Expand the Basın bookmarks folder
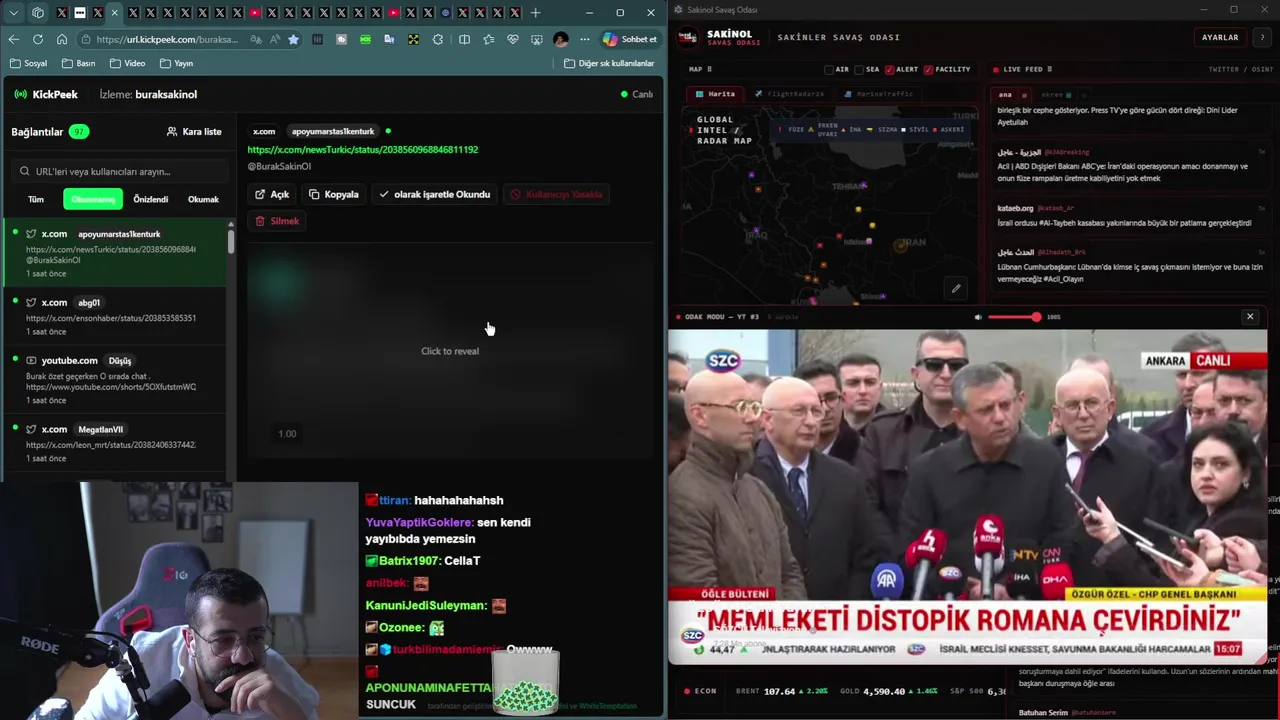This screenshot has width=1280, height=720. point(79,63)
